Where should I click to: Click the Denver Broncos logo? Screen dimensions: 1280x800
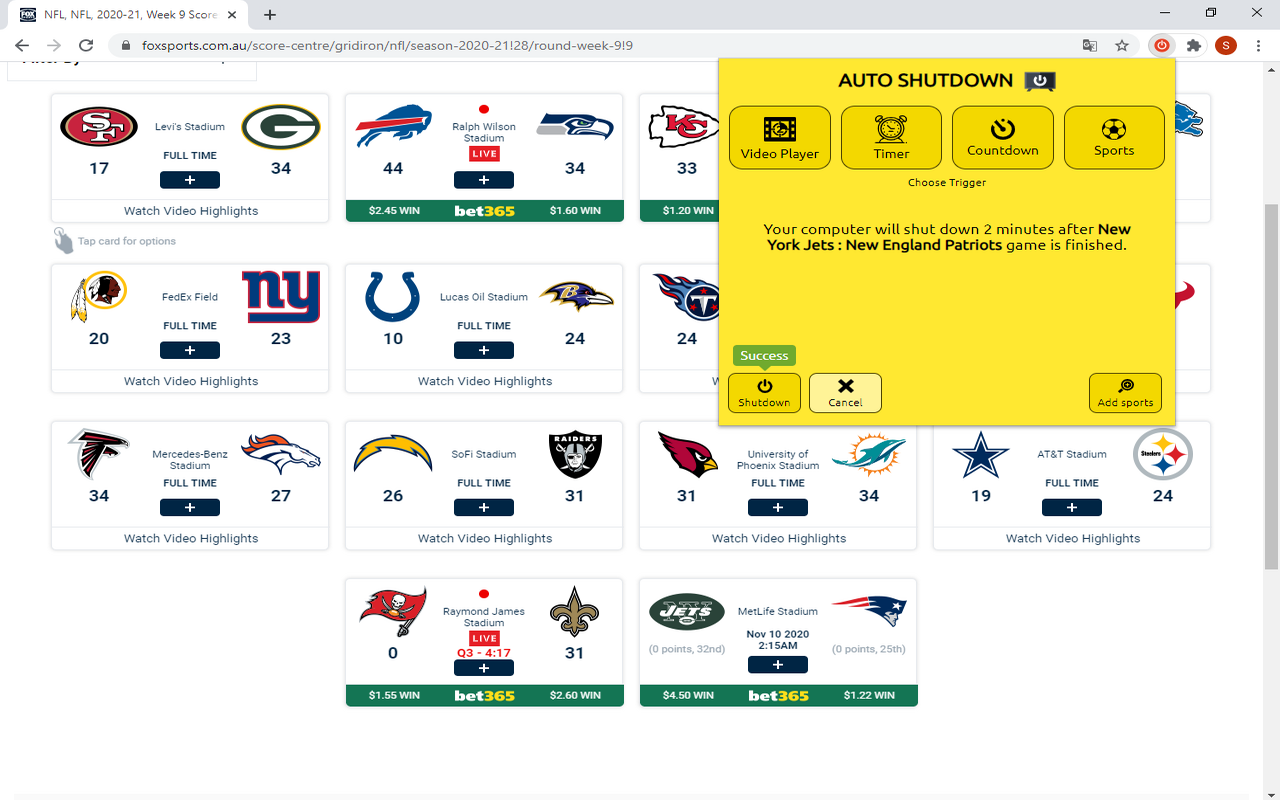[x=281, y=453]
